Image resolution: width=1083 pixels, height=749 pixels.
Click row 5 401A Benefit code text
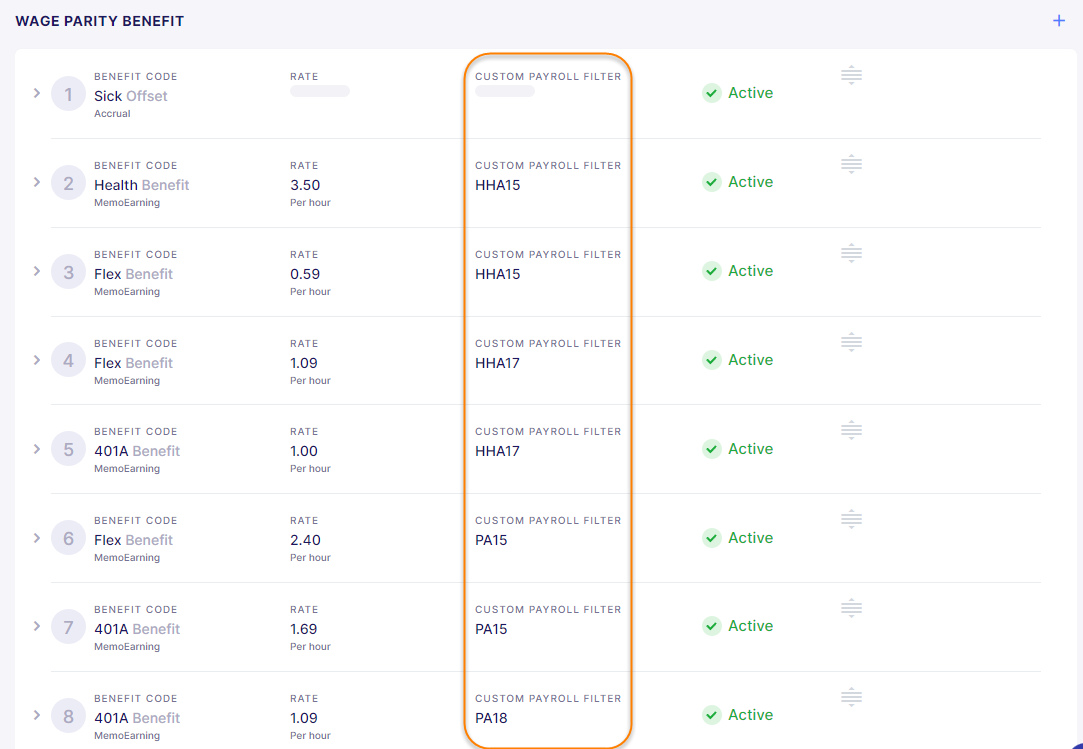pos(137,451)
